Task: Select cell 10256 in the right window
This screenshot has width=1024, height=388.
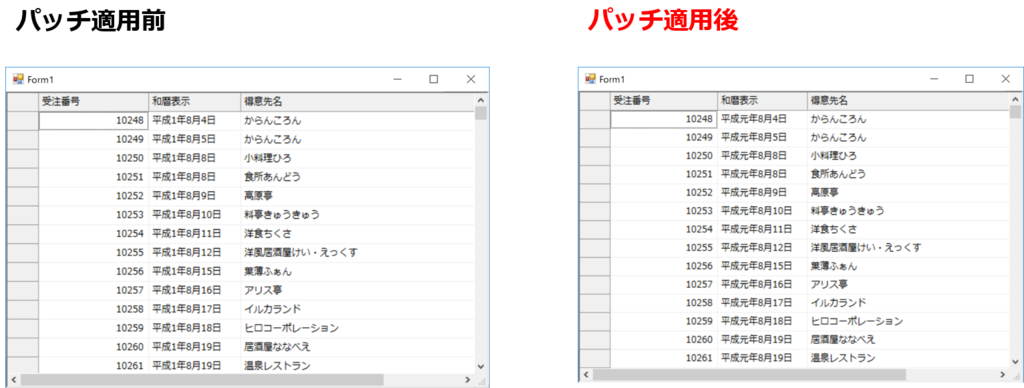Action: tap(664, 267)
